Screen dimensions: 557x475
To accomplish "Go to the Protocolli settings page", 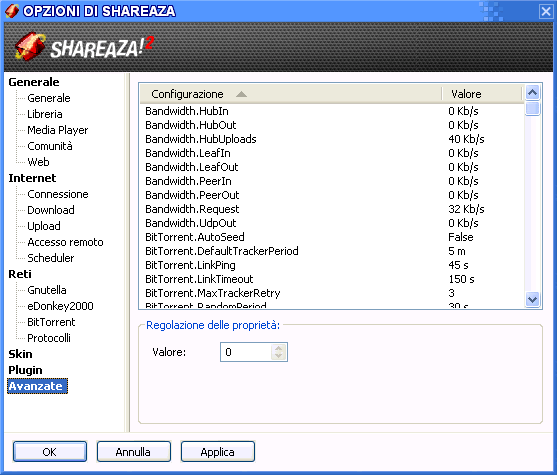I will click(x=49, y=338).
